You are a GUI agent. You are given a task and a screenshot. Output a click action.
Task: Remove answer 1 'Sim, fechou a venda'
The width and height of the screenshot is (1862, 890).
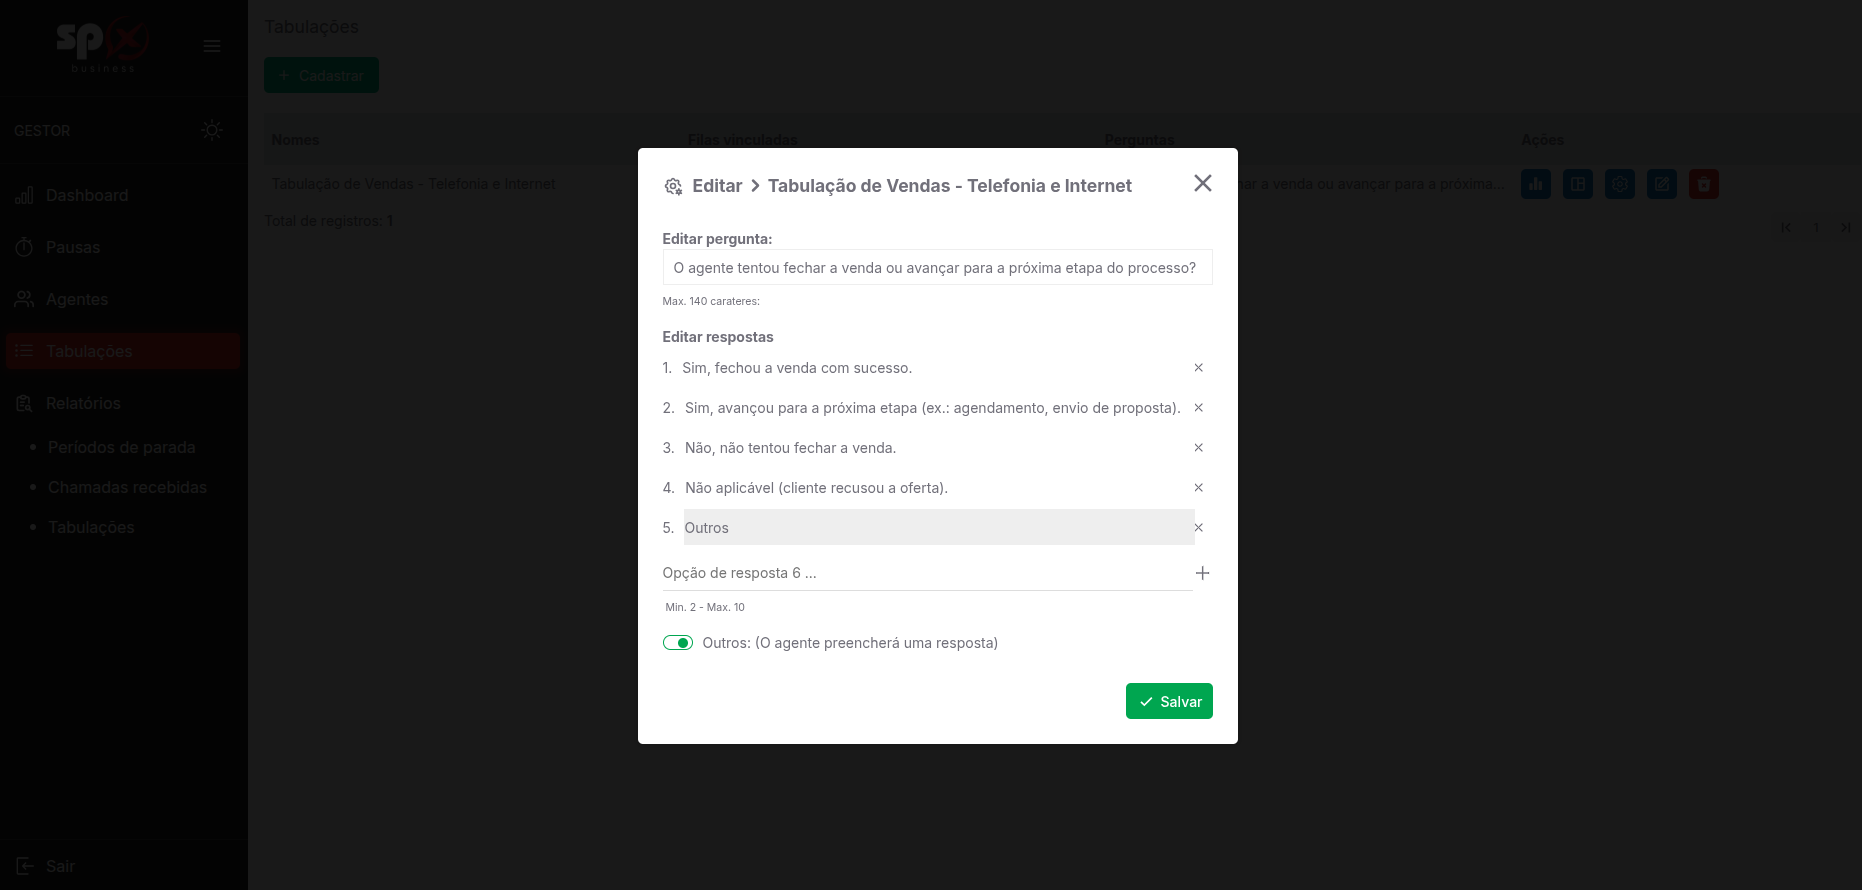click(1198, 368)
